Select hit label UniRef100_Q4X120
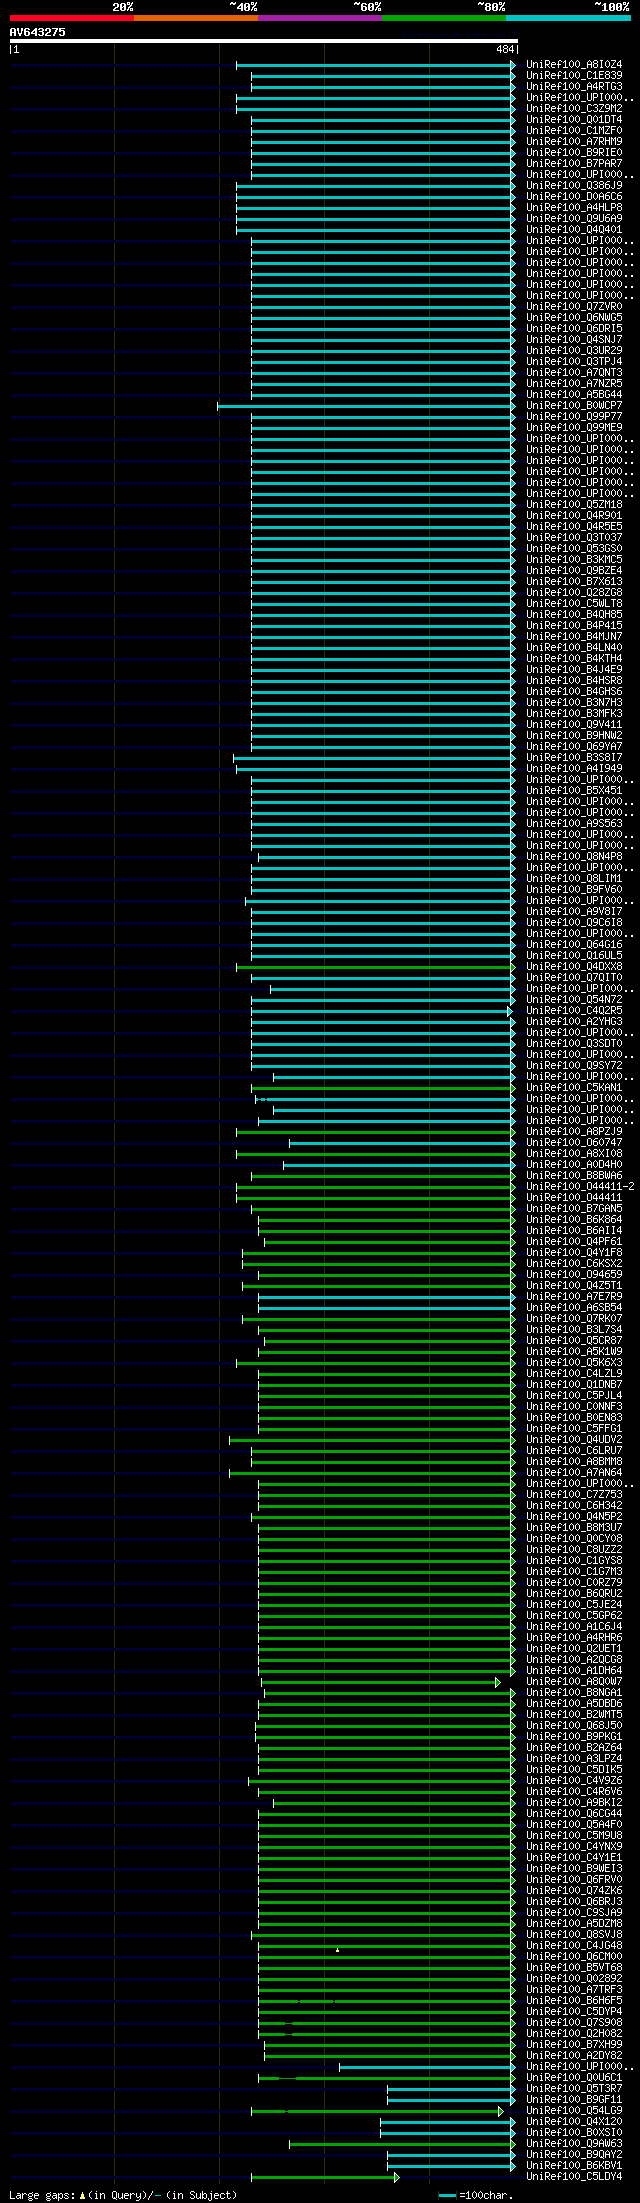 click(x=574, y=2121)
